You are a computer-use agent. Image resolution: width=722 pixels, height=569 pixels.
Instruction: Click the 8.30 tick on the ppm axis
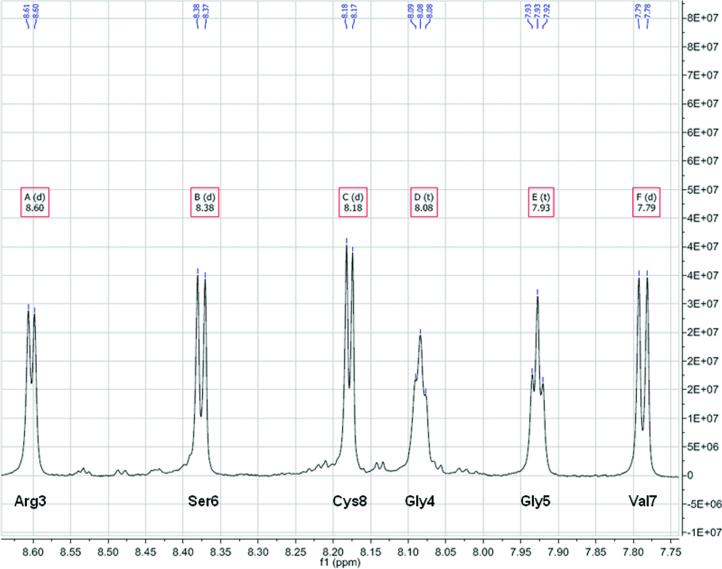258,549
